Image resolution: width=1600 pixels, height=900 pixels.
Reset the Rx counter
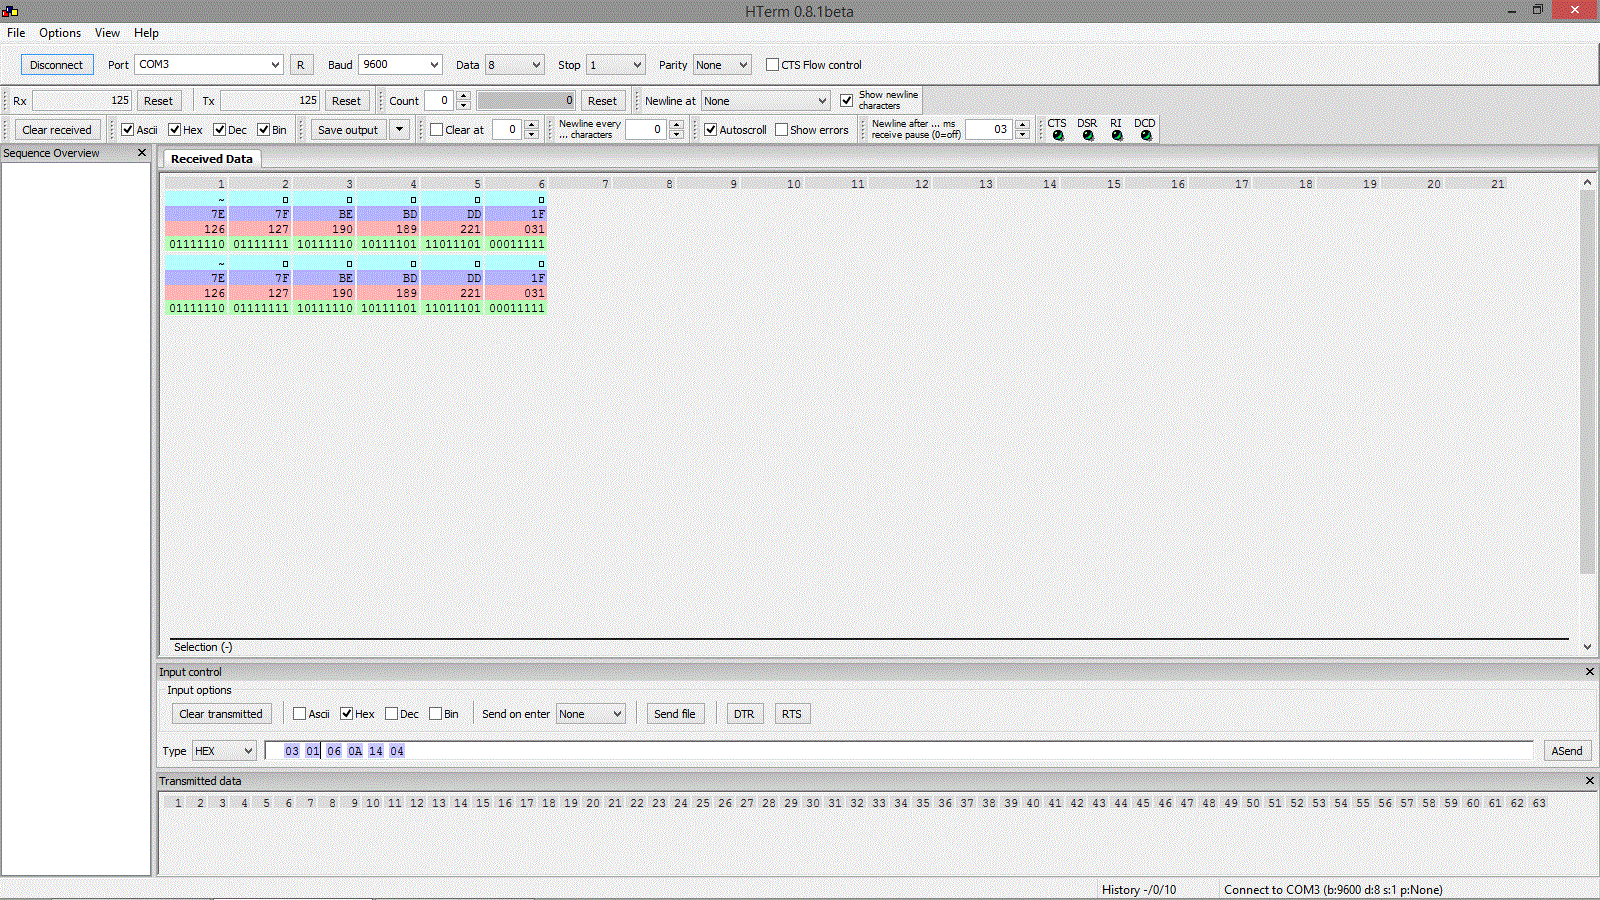(x=158, y=101)
